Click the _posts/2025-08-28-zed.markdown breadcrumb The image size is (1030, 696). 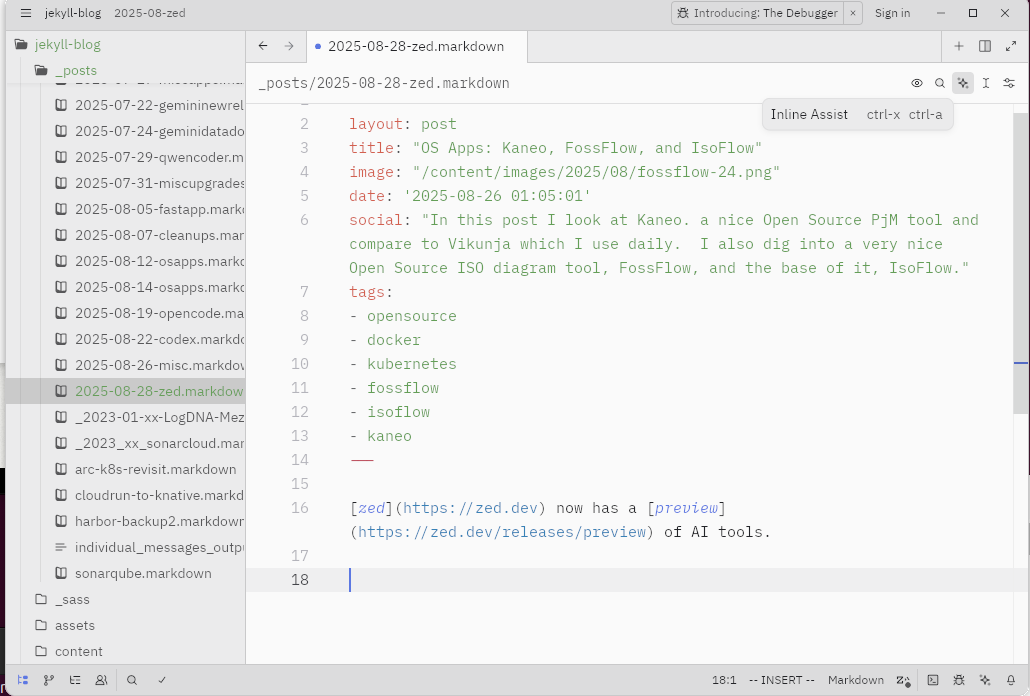(x=384, y=83)
